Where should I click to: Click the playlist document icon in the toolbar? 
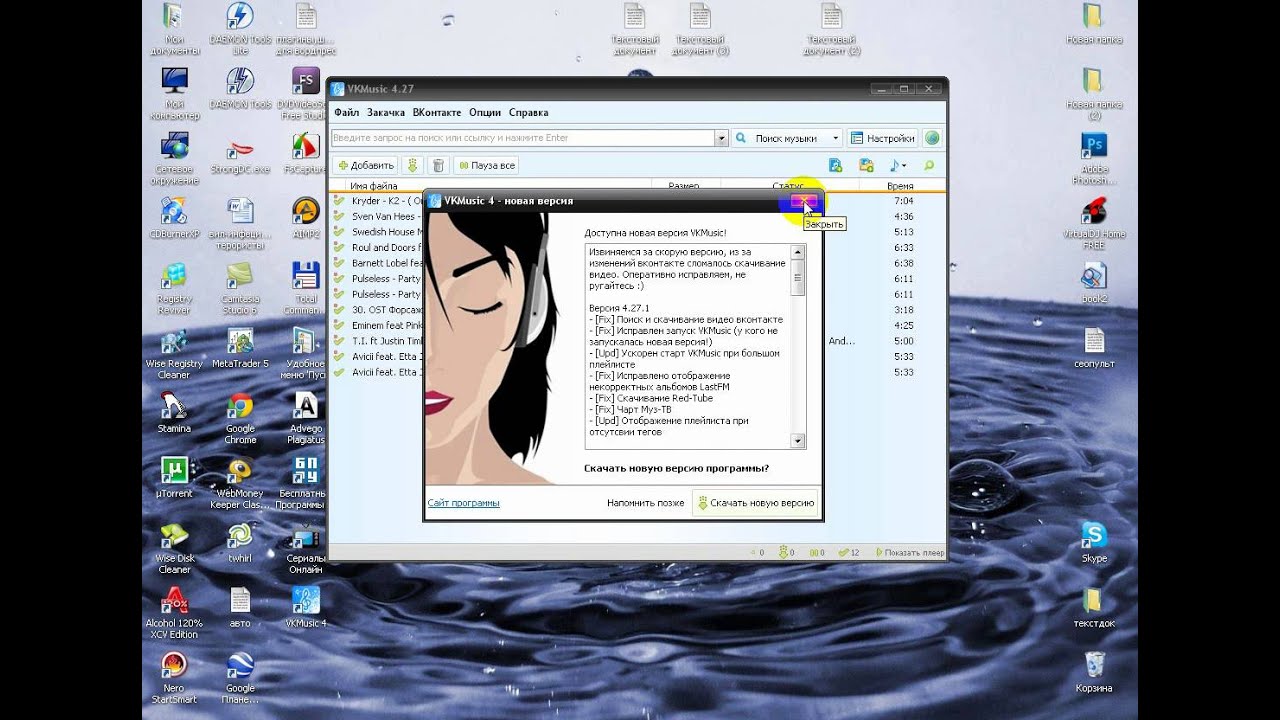[x=835, y=165]
